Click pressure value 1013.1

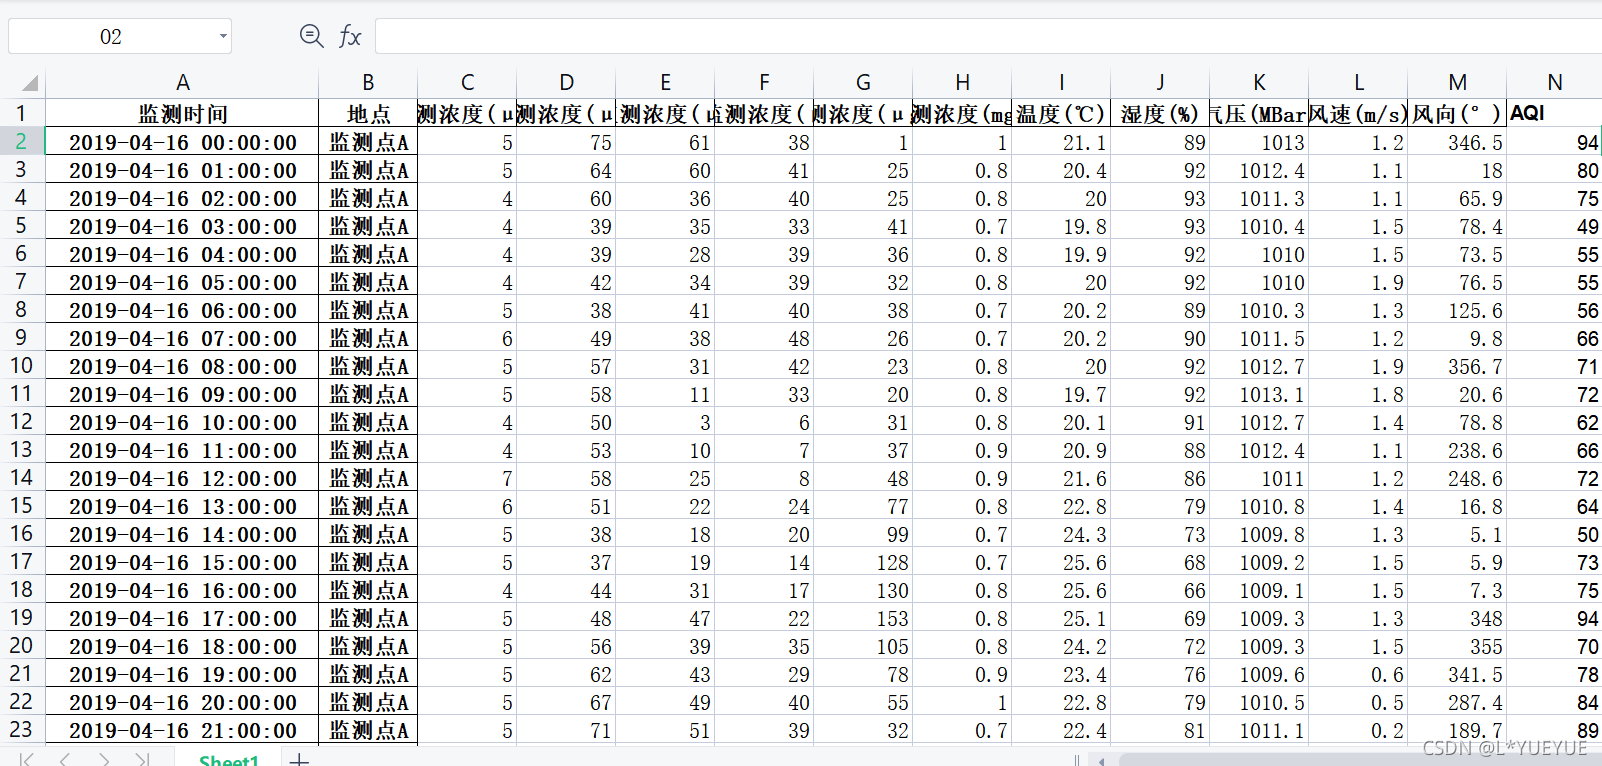[1259, 394]
